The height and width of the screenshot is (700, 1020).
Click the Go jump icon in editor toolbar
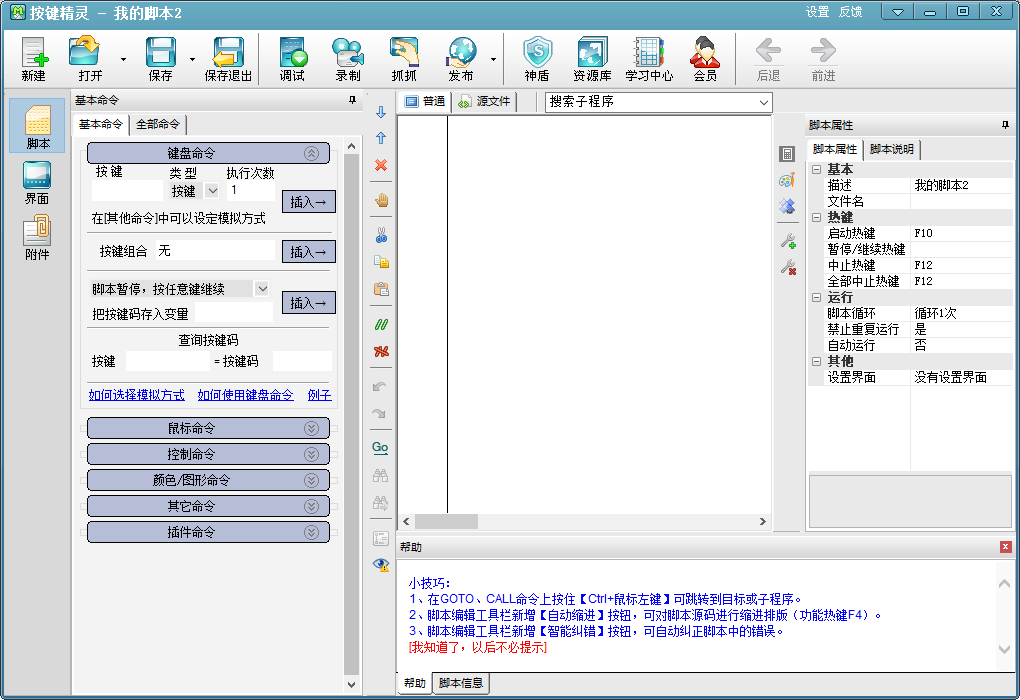[380, 447]
